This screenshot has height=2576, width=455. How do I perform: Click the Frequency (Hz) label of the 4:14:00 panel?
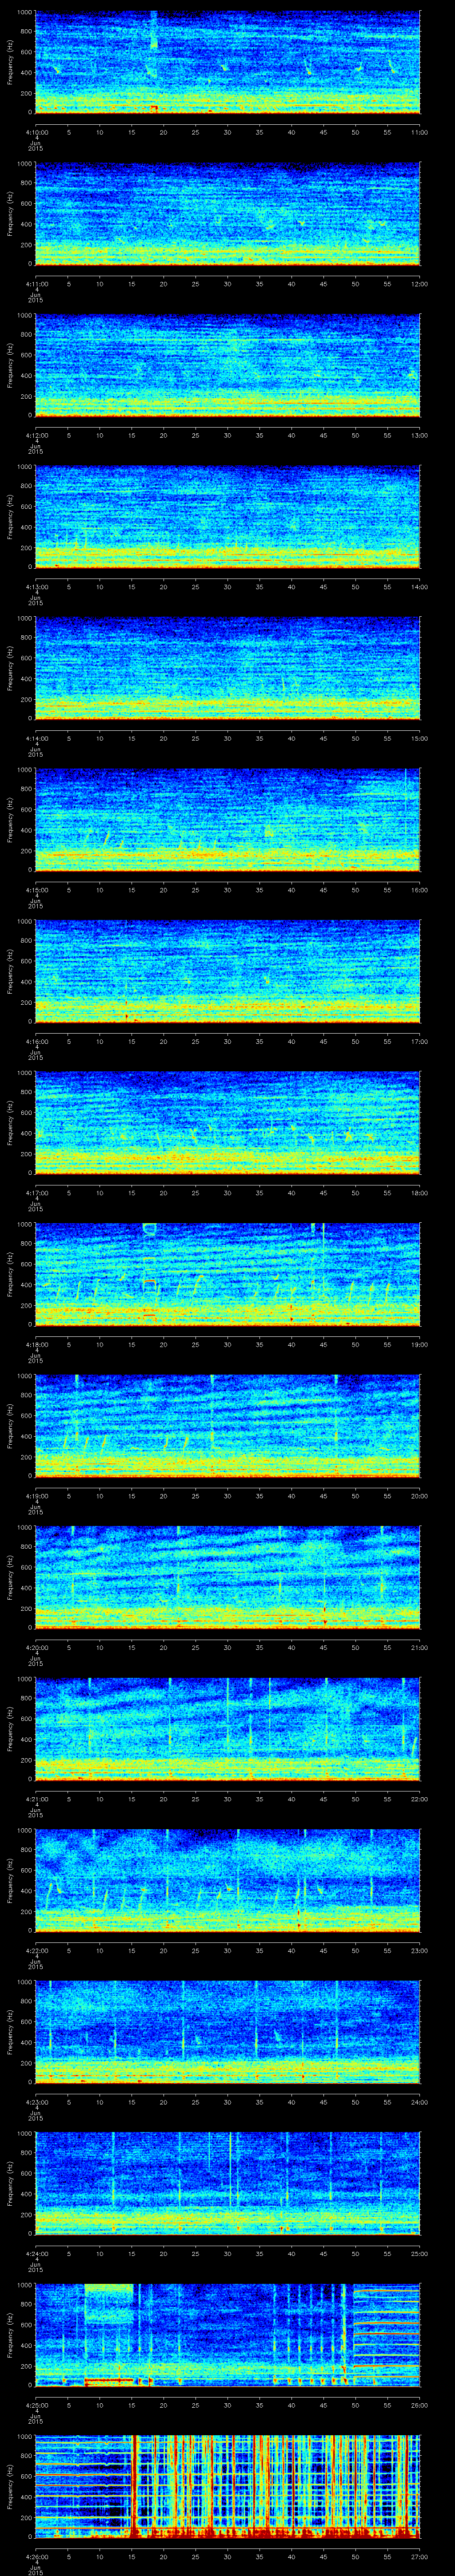point(10,668)
